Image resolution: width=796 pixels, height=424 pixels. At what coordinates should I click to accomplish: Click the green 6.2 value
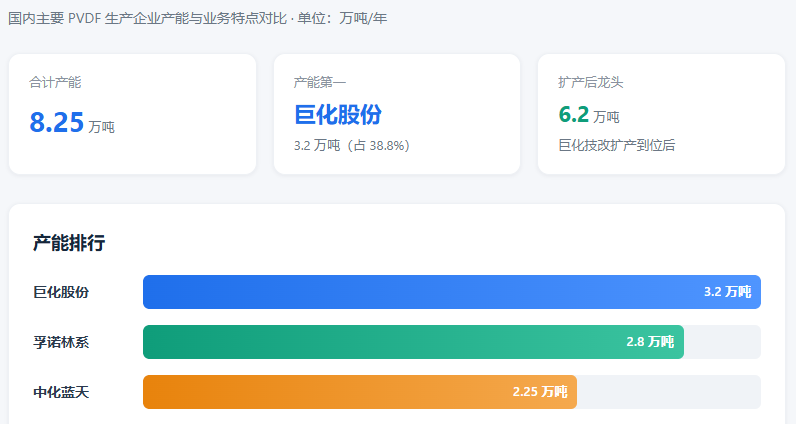pos(574,114)
